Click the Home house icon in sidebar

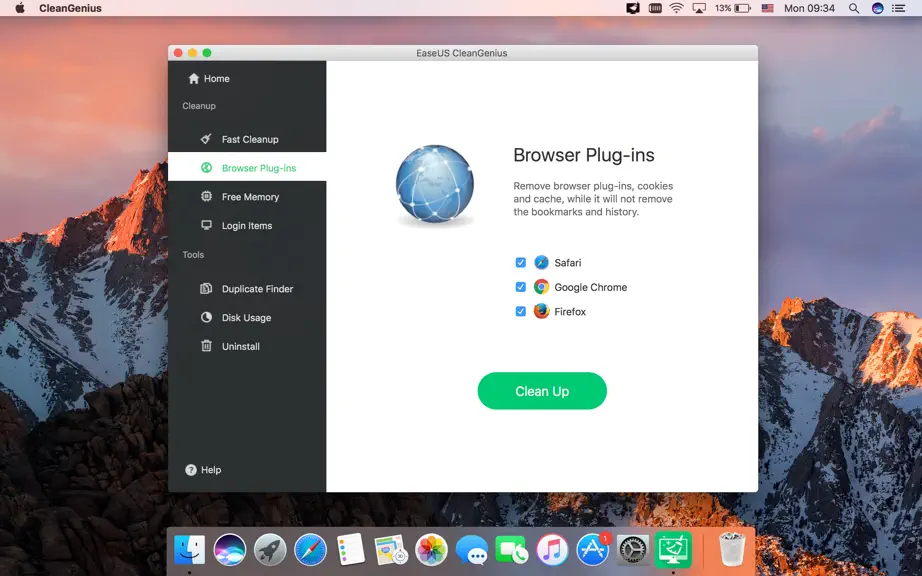193,78
